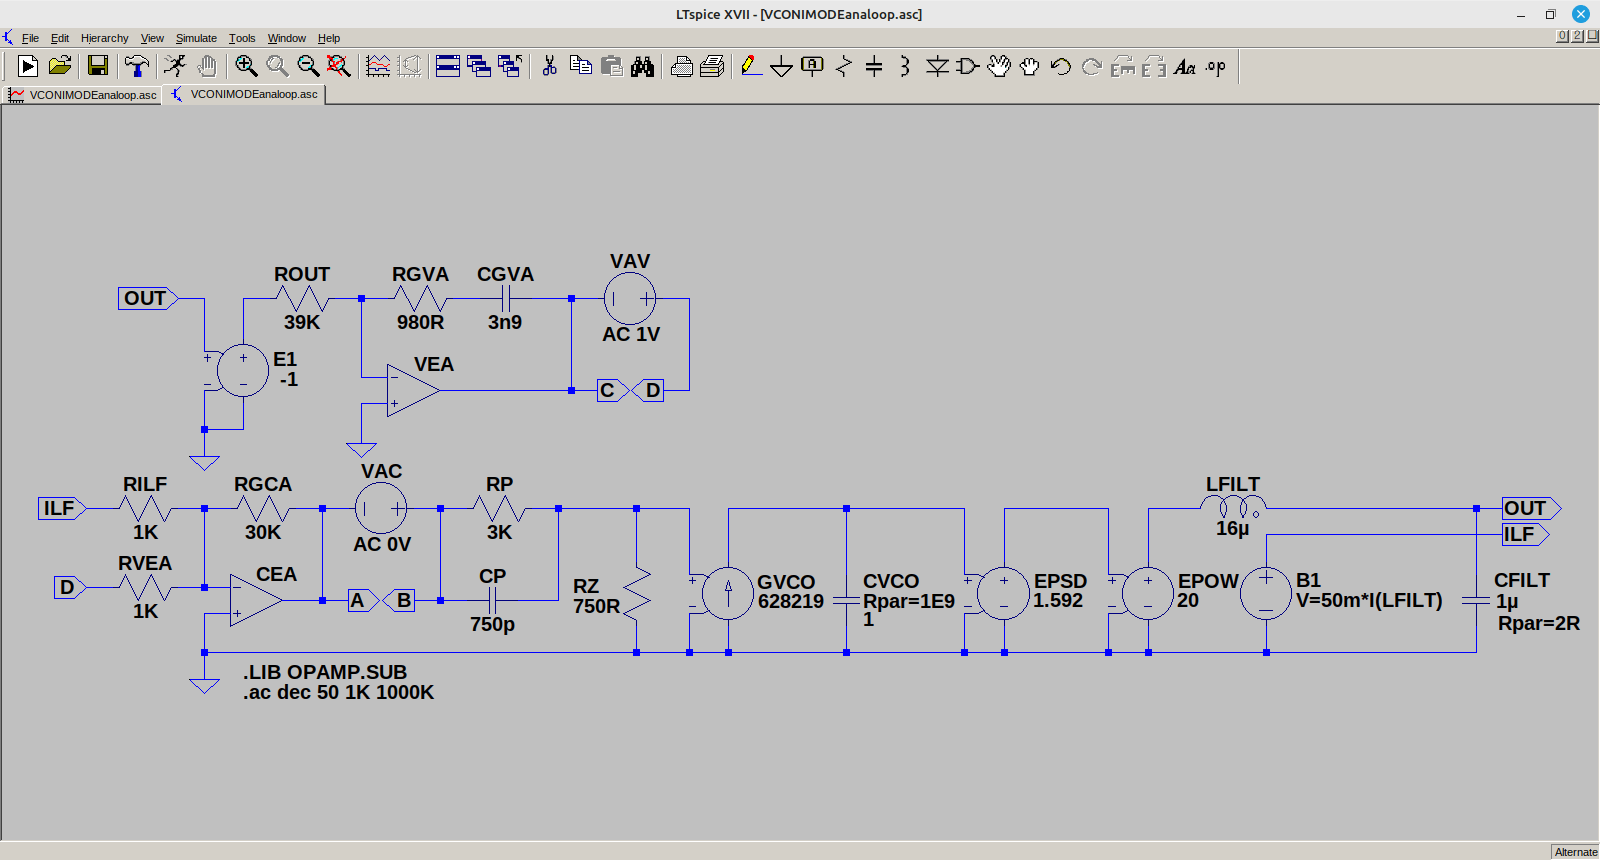This screenshot has height=860, width=1600.
Task: Open Find with the binoculars icon
Action: [x=643, y=66]
